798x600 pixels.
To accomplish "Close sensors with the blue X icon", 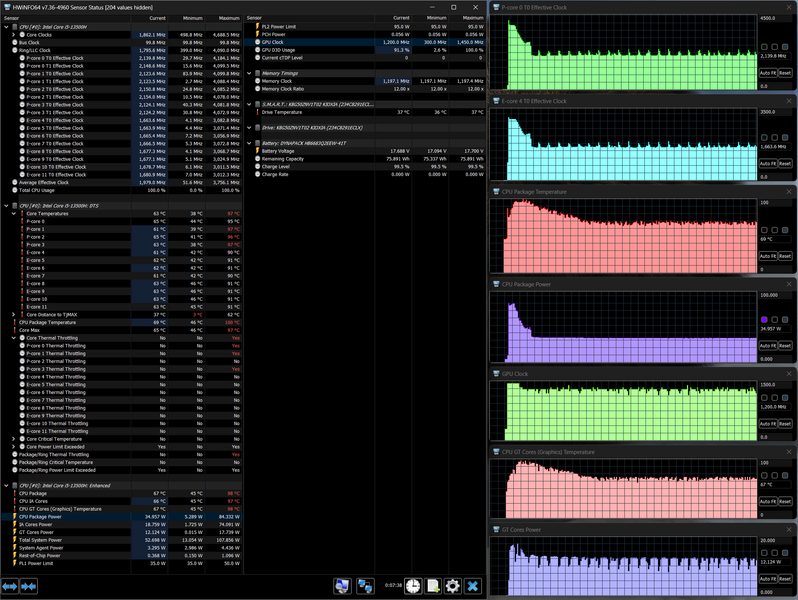I will [x=473, y=586].
